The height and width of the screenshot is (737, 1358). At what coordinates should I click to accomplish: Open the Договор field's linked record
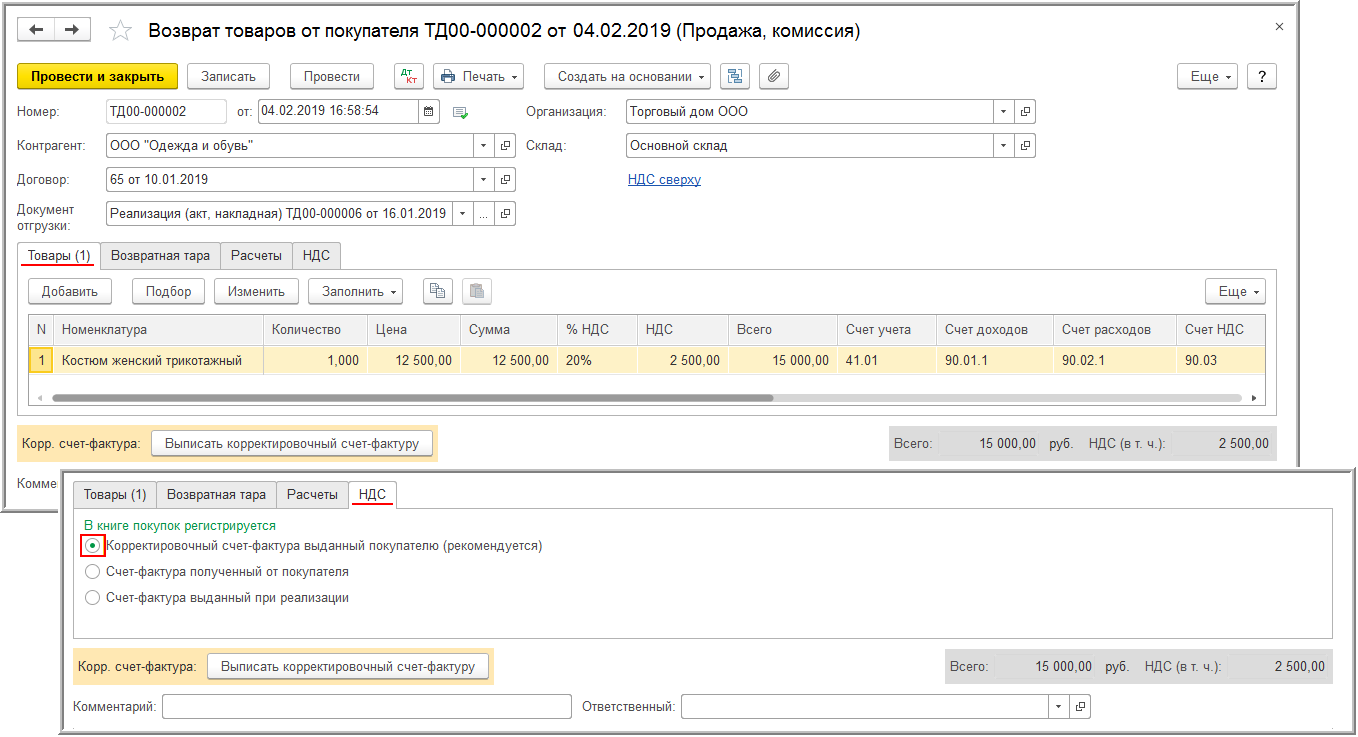point(505,179)
